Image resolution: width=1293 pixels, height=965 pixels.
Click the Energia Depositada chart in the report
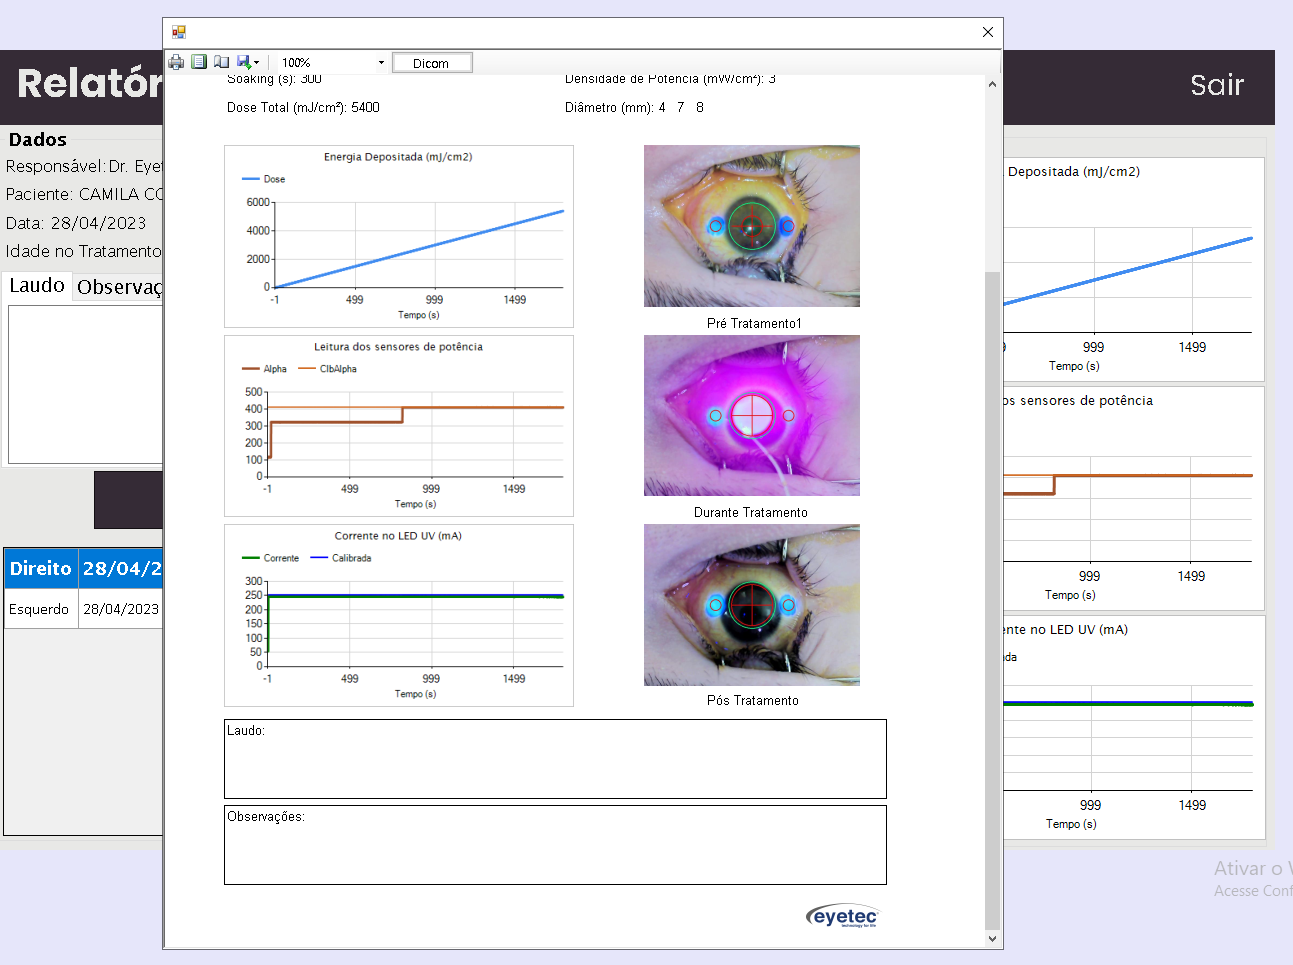[x=399, y=237]
